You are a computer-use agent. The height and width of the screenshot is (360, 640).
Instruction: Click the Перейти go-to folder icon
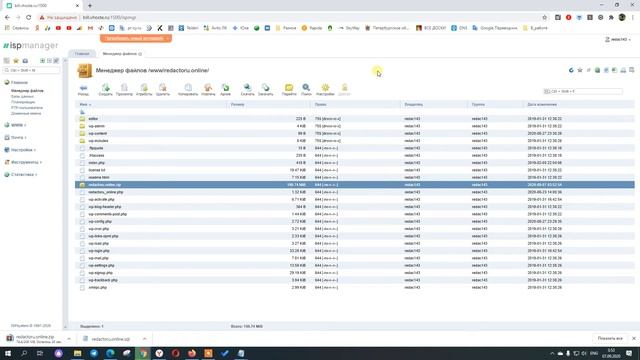pyautogui.click(x=289, y=90)
